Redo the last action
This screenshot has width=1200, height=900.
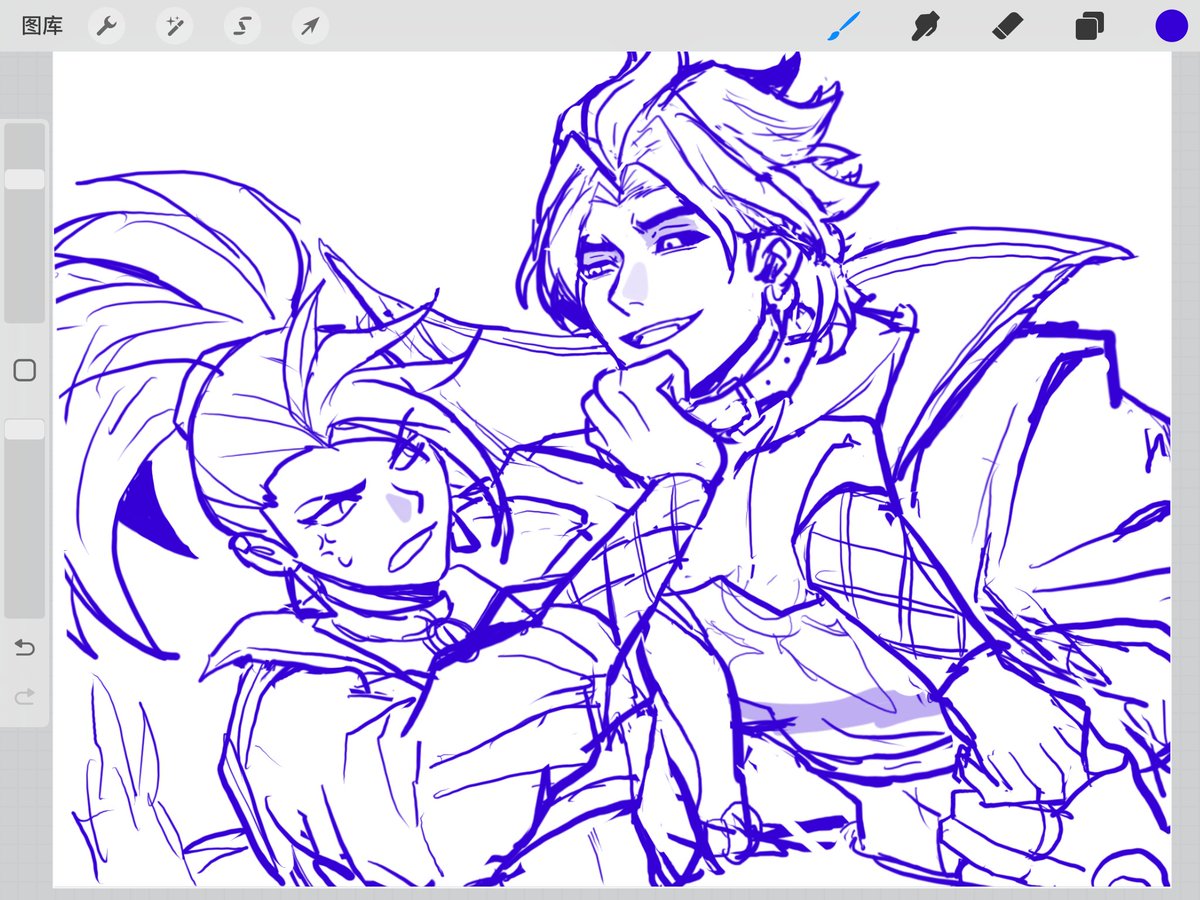(25, 696)
